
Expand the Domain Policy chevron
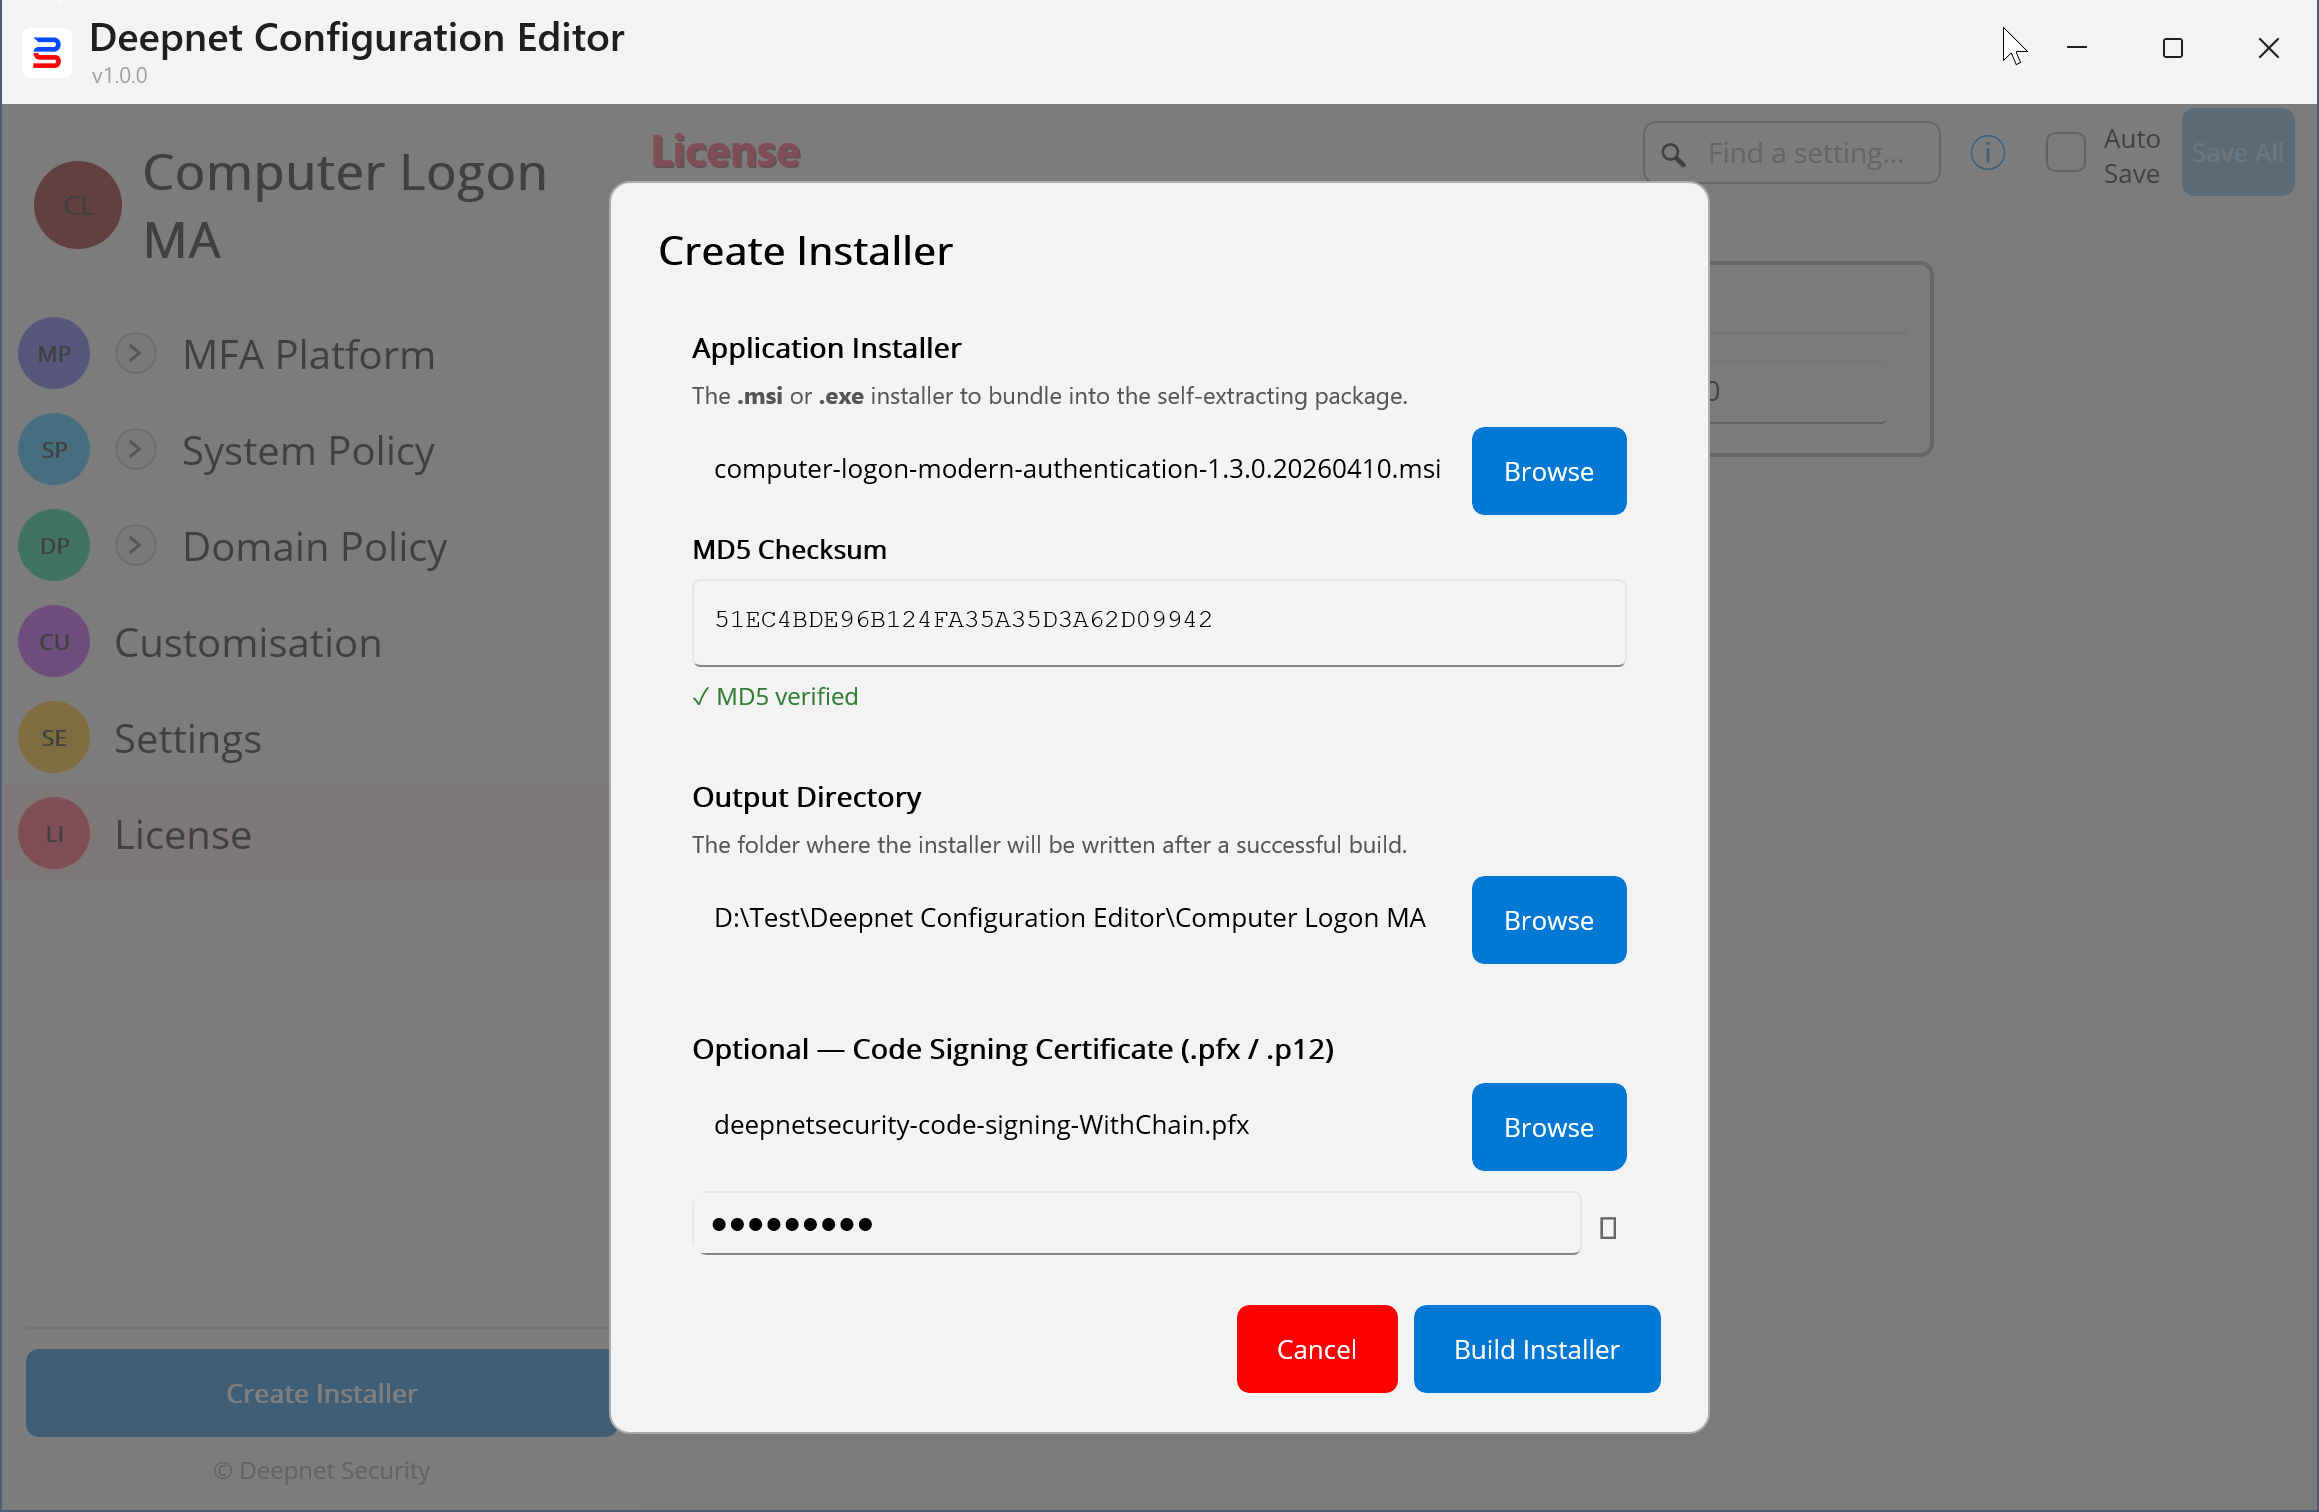coord(135,545)
